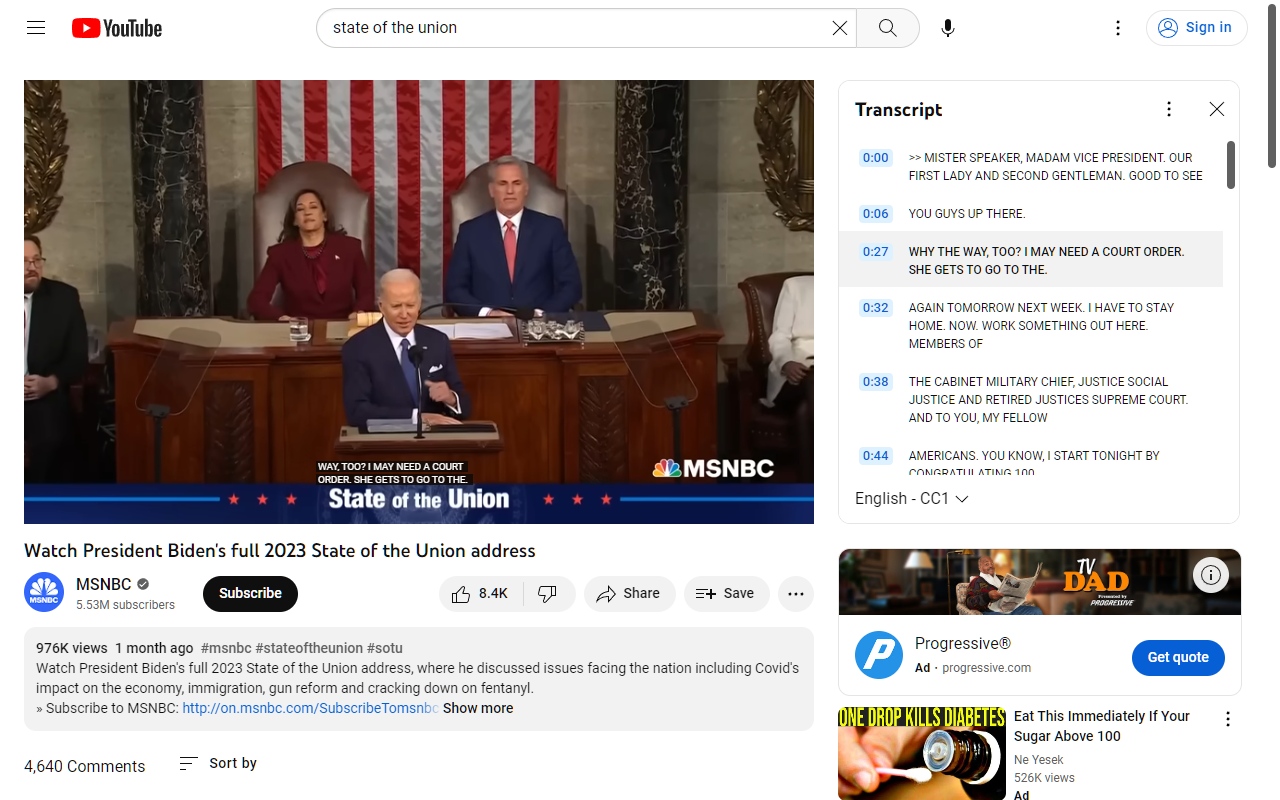The image size is (1280, 800).
Task: Open the hamburger guide menu
Action: point(36,28)
